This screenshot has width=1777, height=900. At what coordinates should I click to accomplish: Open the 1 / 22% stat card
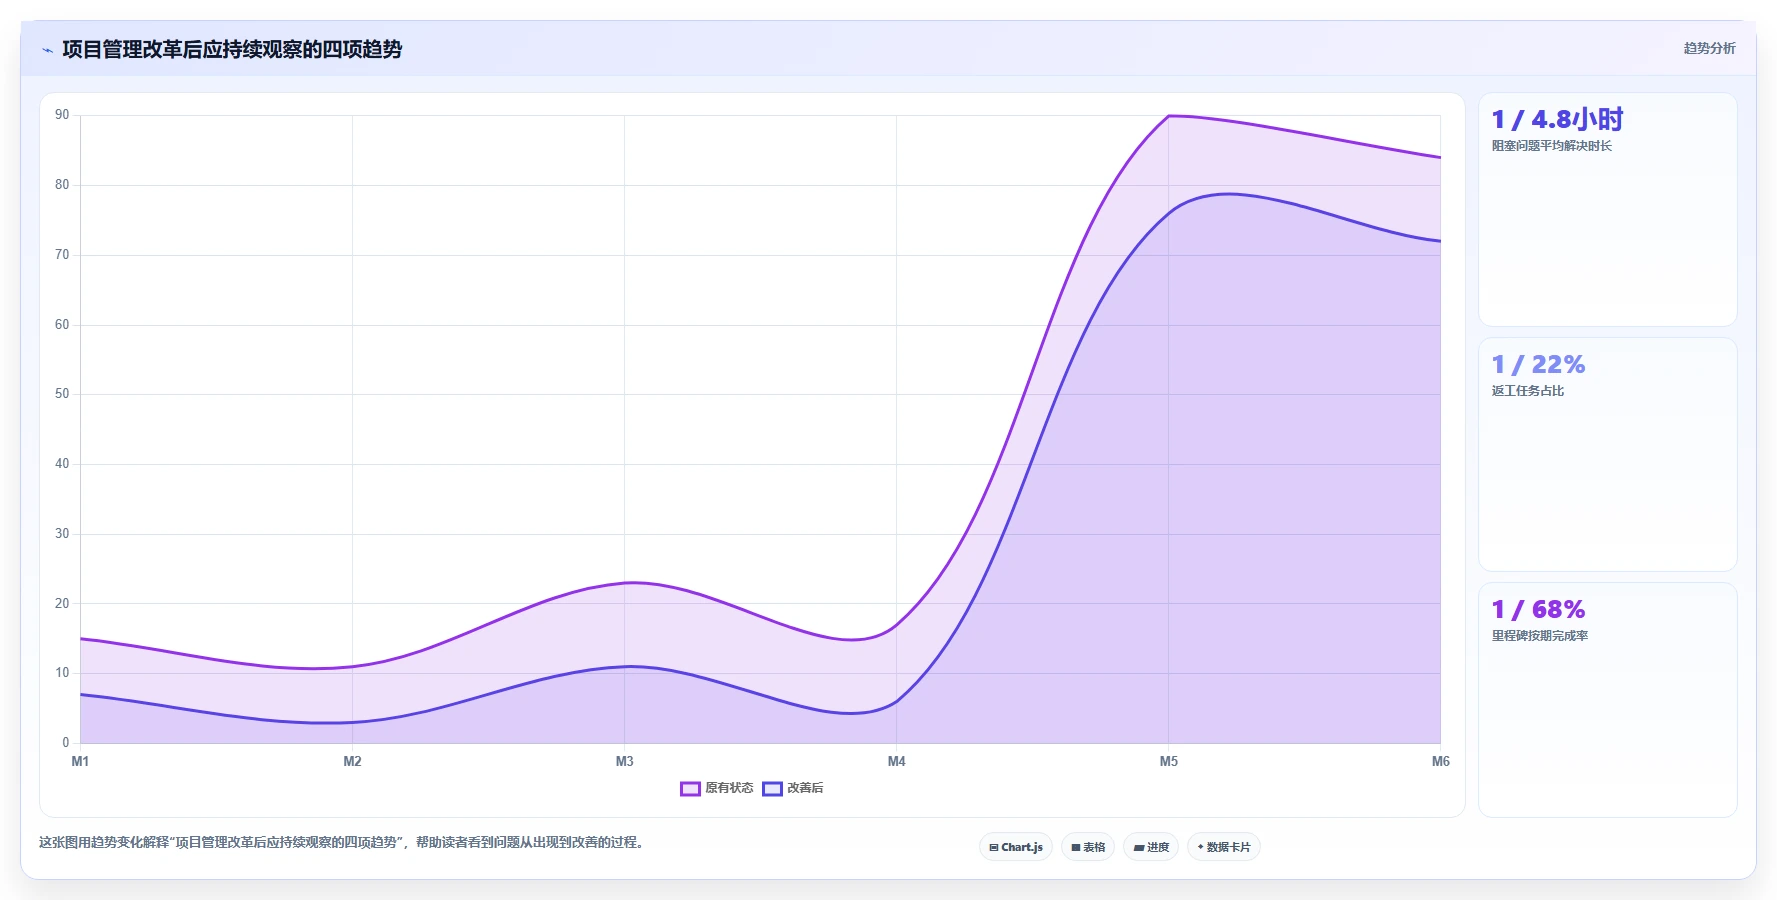point(1608,455)
